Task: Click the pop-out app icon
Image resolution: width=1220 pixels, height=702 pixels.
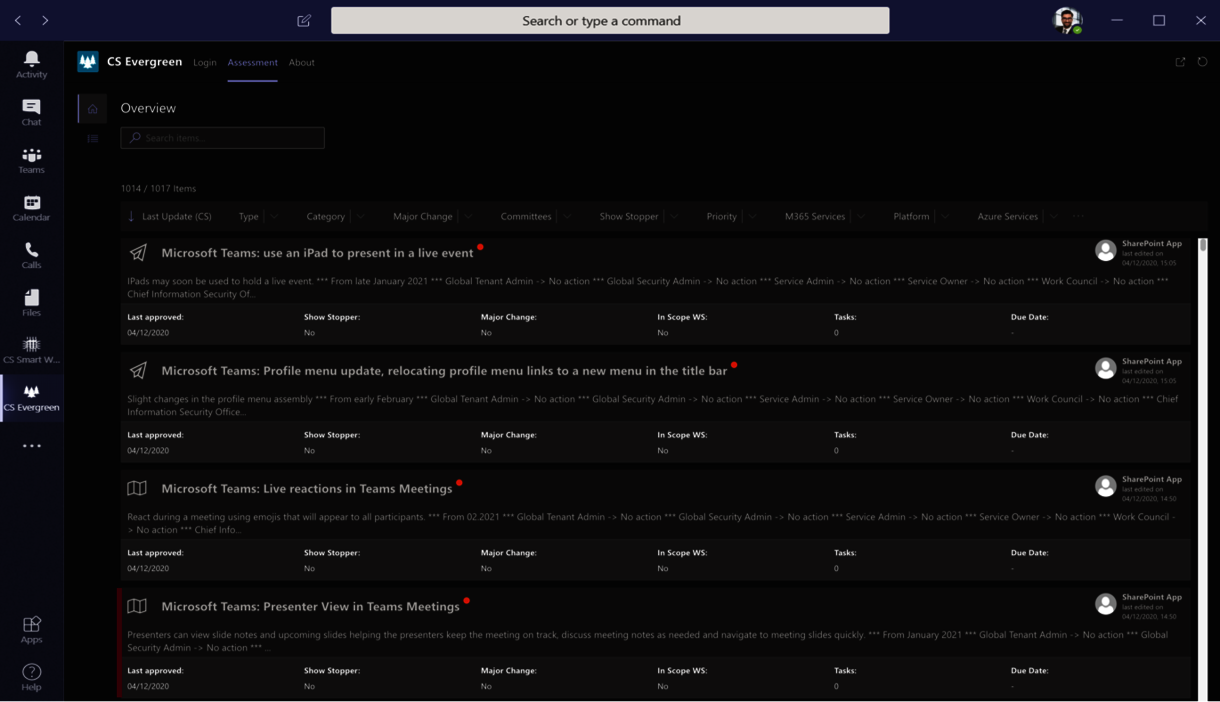Action: (x=1180, y=62)
